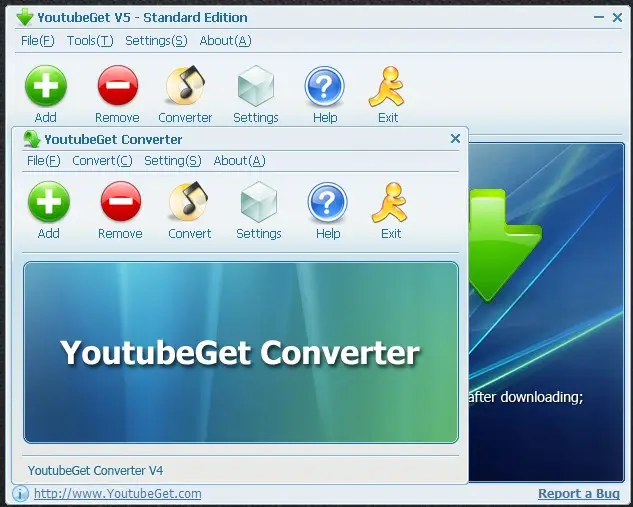
Task: Click the YoutubeGet Converter V4 status text
Action: [95, 471]
